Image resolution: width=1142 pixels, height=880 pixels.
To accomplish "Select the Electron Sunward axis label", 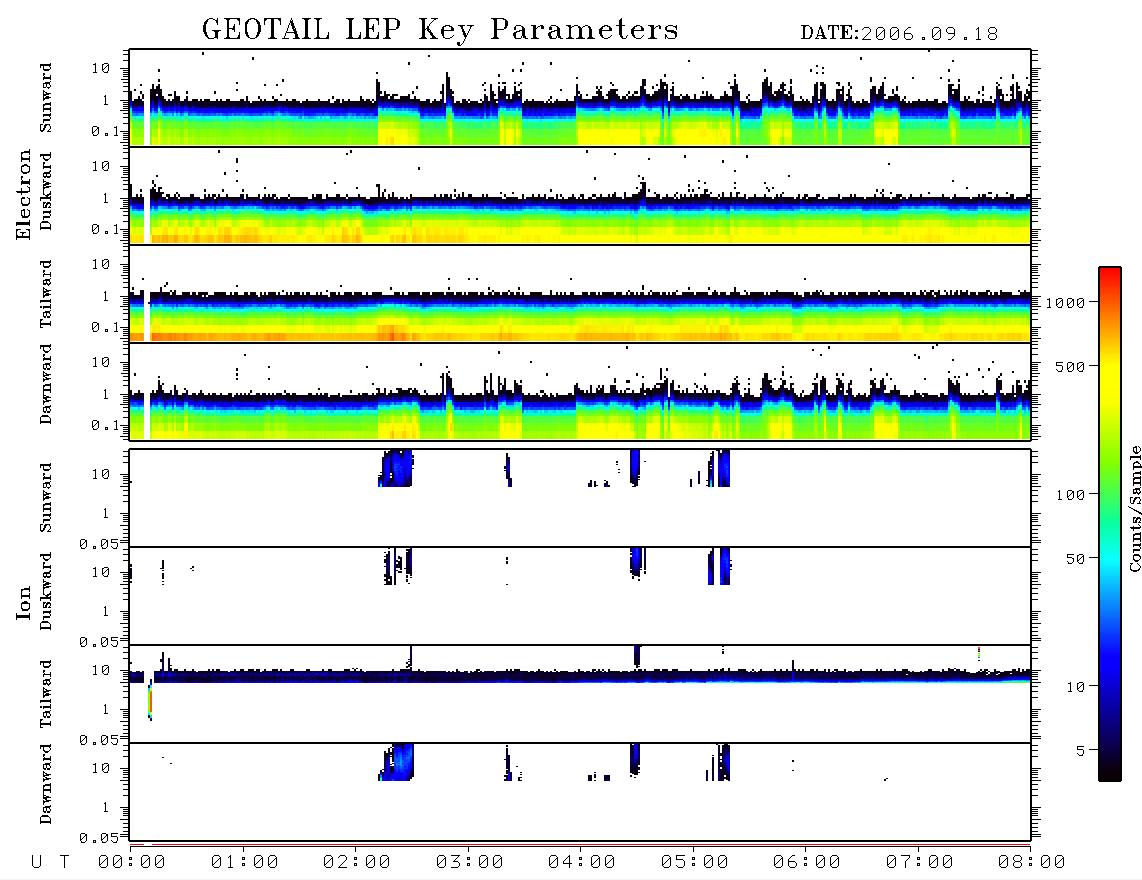I will [46, 98].
